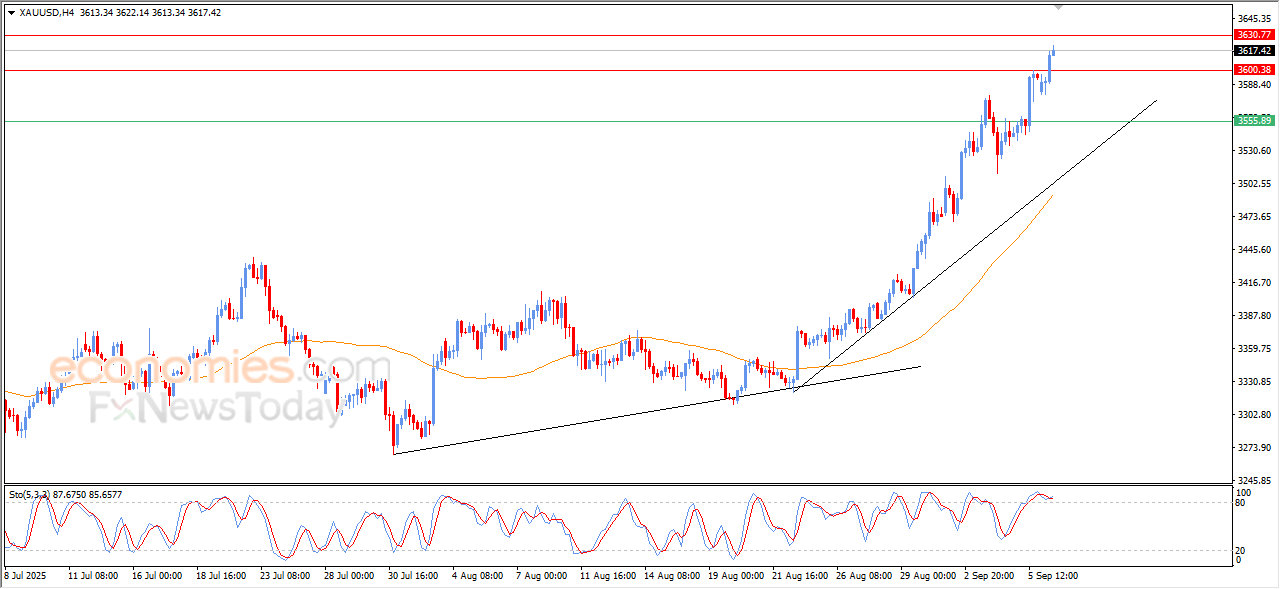Click the 30 Jul 16:00 time label

pyautogui.click(x=414, y=577)
